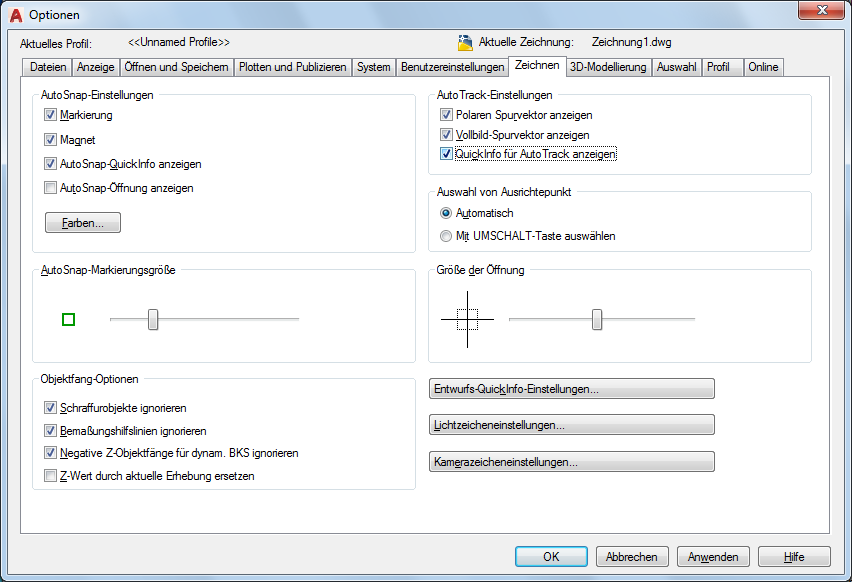Click the aperture crosshair preview
Screen dimensions: 852x582
[467, 320]
